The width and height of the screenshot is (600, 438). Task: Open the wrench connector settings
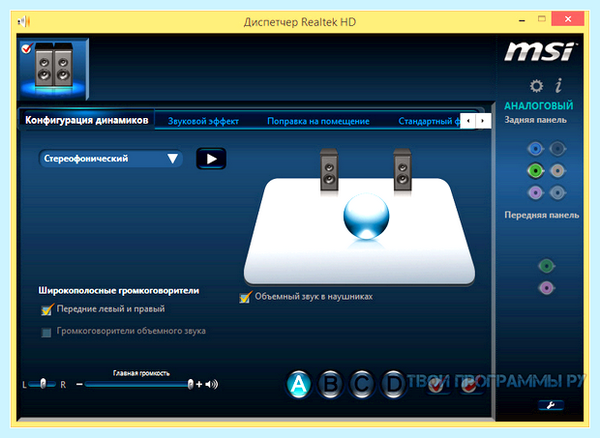coord(551,405)
